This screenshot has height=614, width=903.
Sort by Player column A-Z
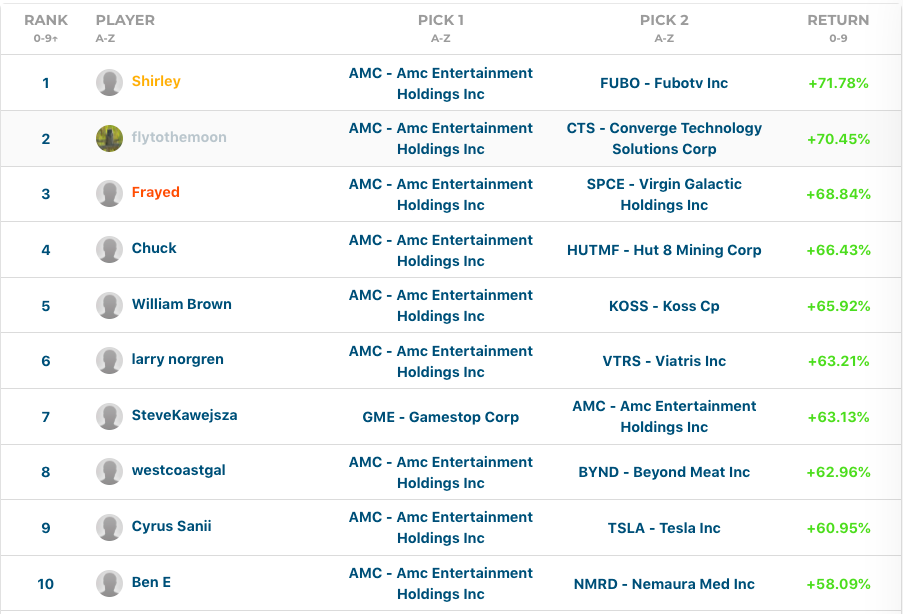point(125,20)
